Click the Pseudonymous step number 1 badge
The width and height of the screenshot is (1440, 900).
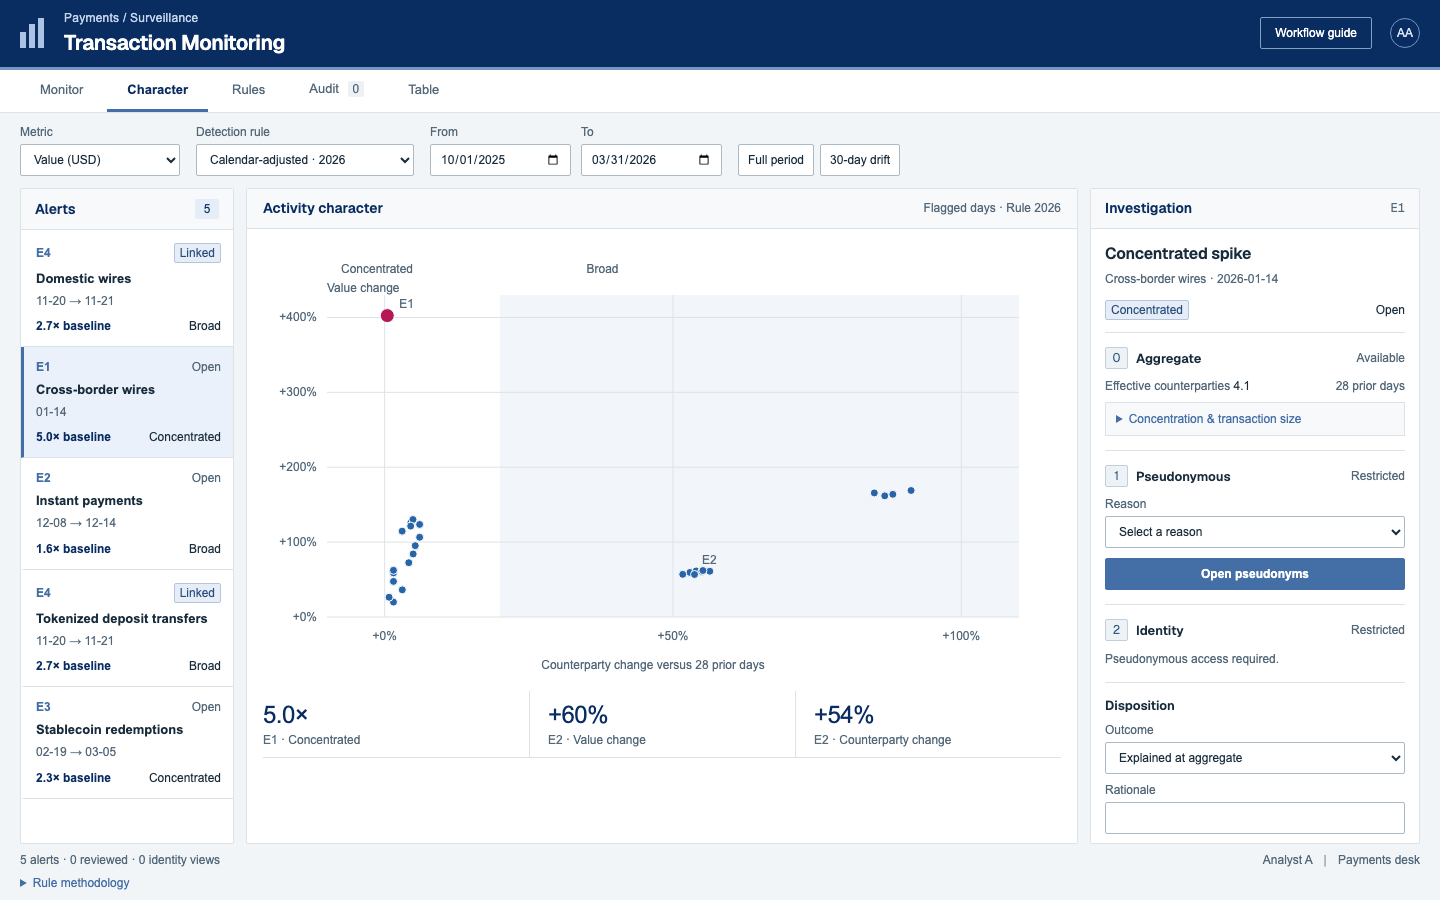coord(1116,476)
